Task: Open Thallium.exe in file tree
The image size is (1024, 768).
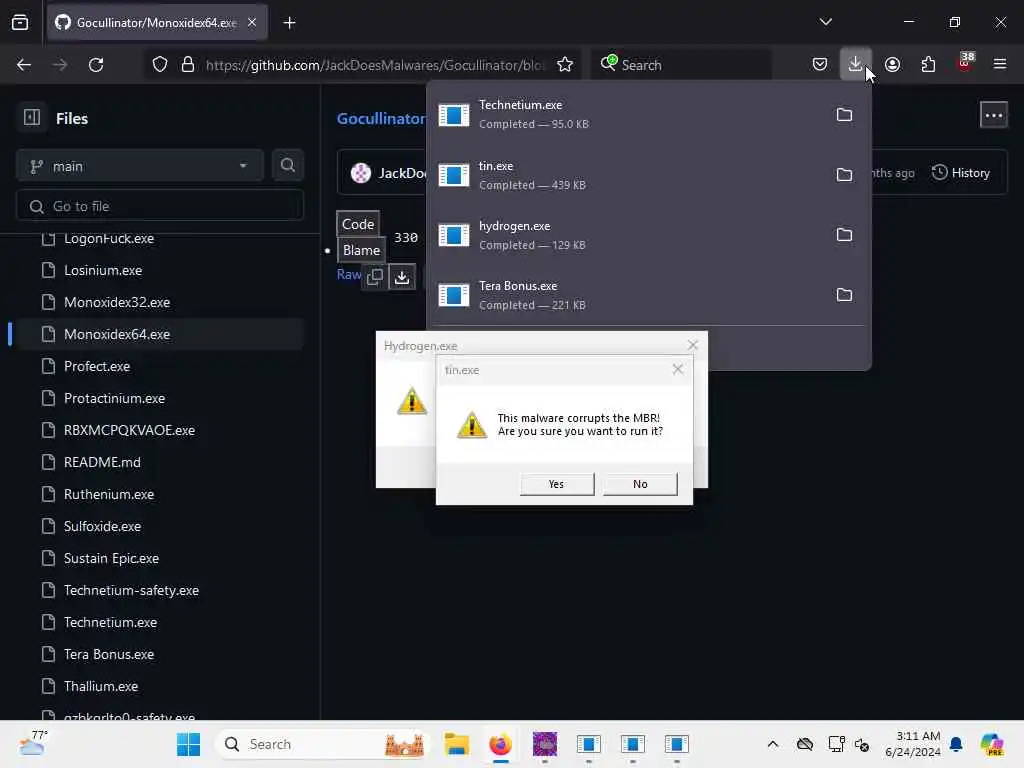Action: 101,686
